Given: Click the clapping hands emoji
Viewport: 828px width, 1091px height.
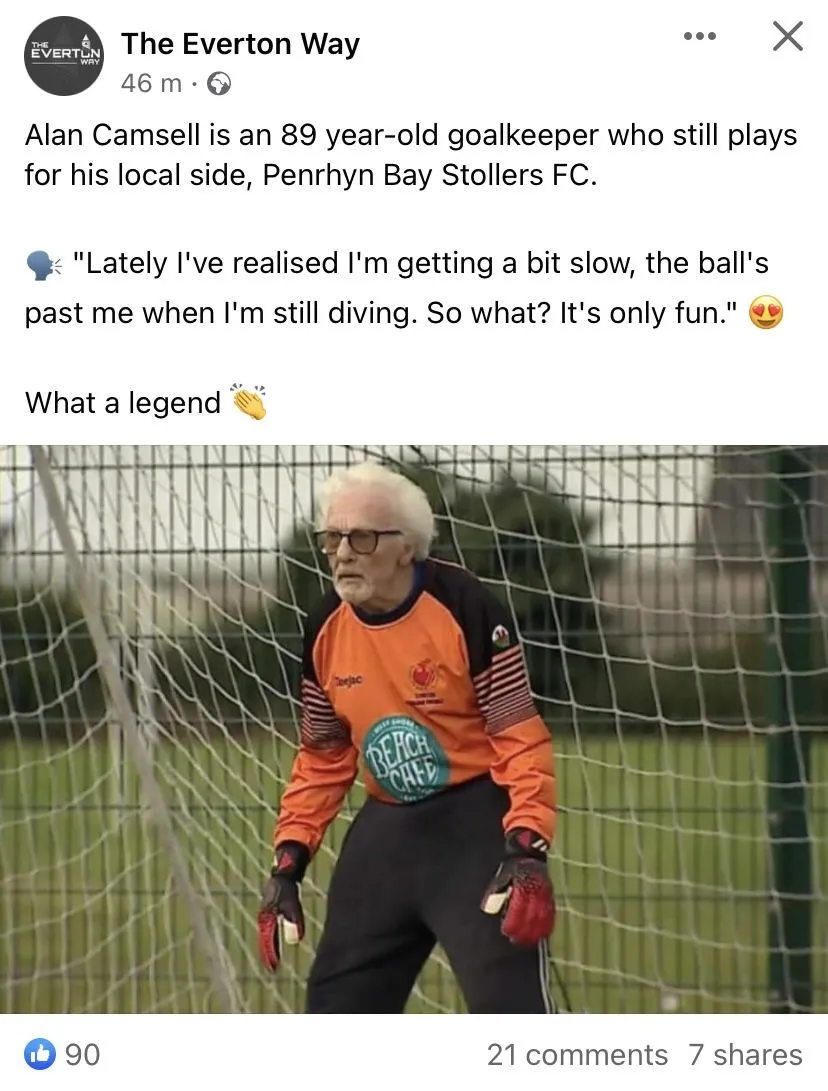Looking at the screenshot, I should [x=249, y=401].
